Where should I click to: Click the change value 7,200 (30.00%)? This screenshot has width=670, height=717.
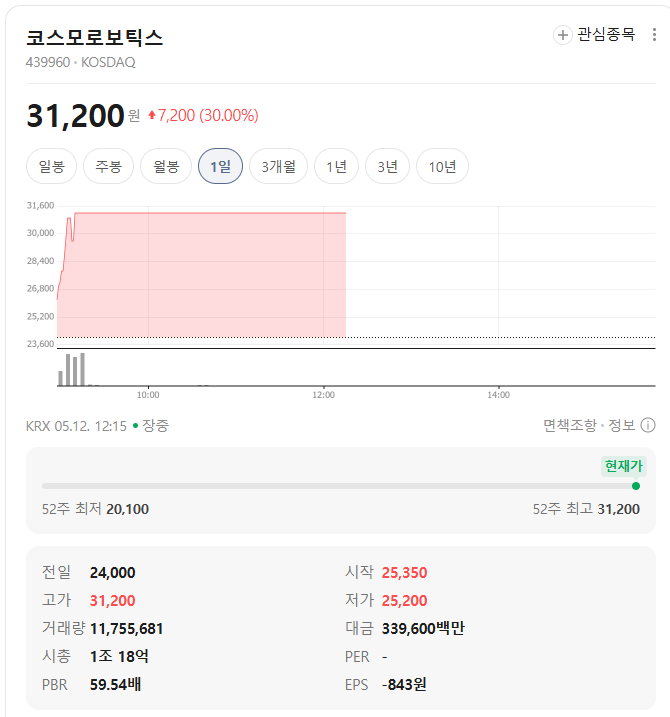click(203, 115)
